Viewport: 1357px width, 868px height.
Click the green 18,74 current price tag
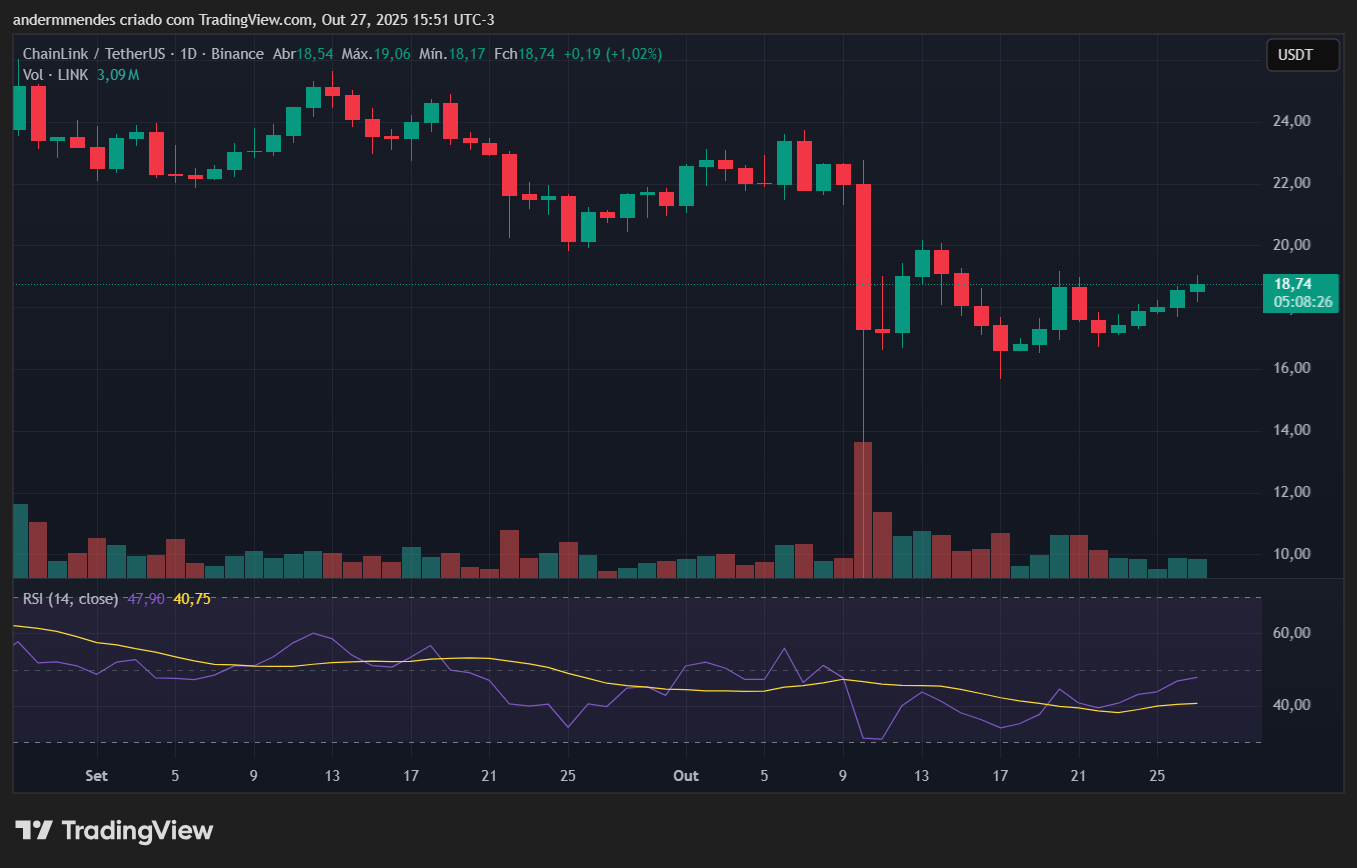pyautogui.click(x=1300, y=284)
